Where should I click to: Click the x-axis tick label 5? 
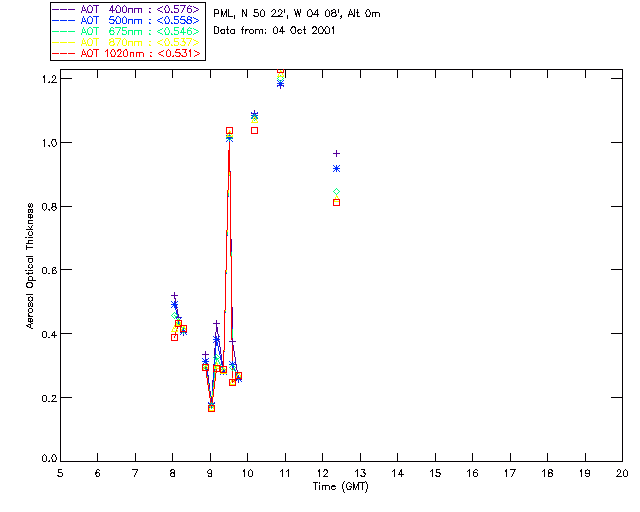[60, 473]
